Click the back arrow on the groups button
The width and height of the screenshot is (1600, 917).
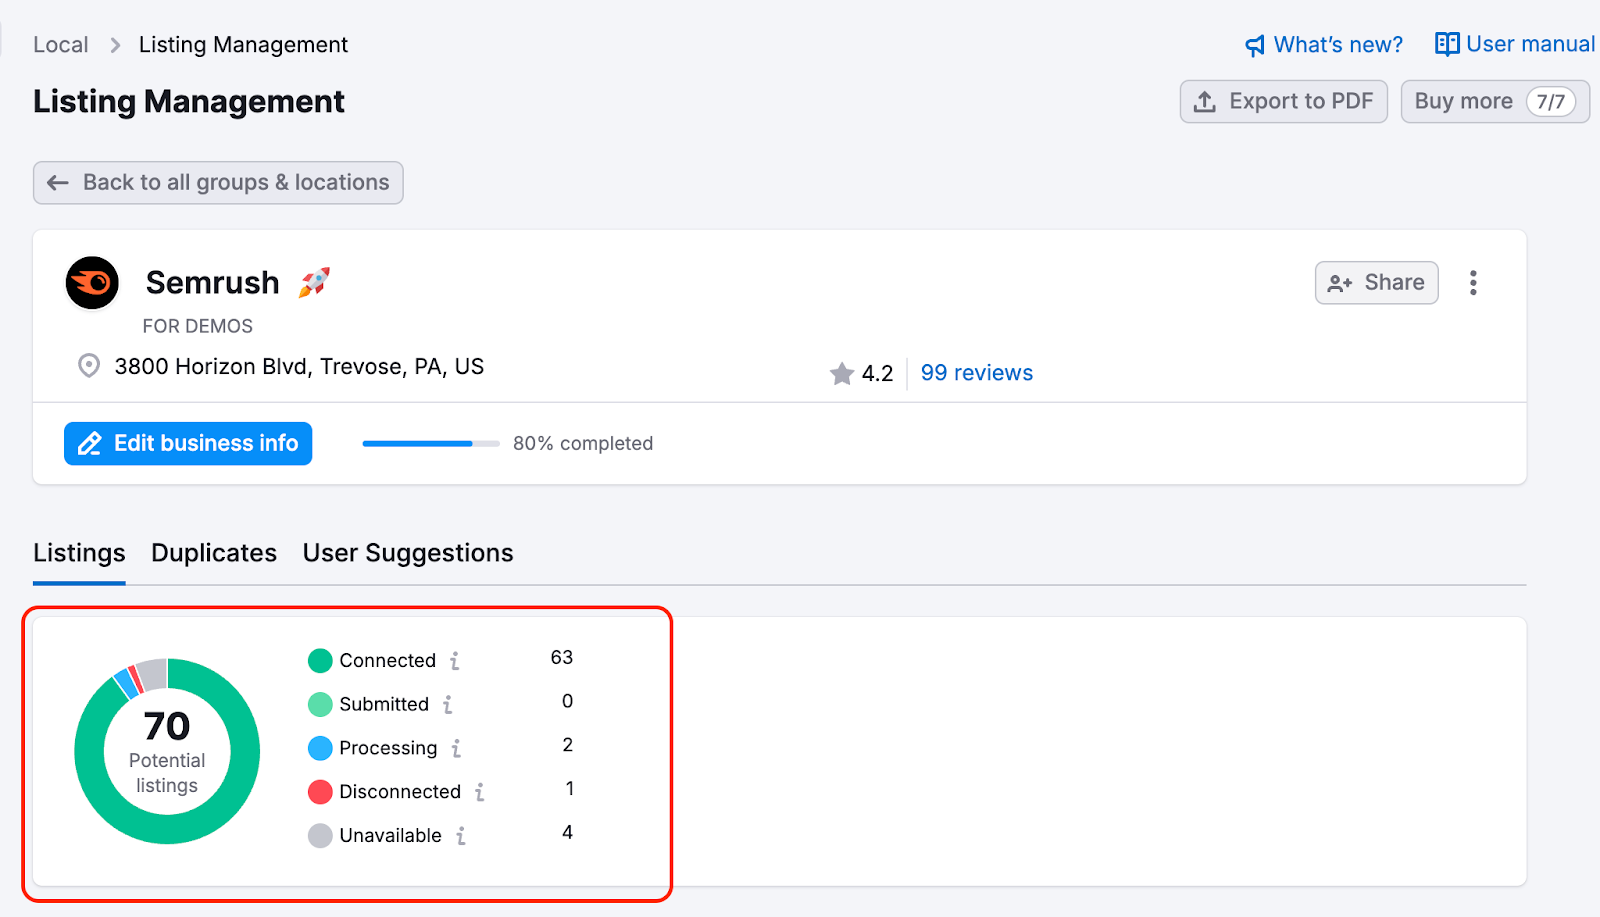point(58,182)
